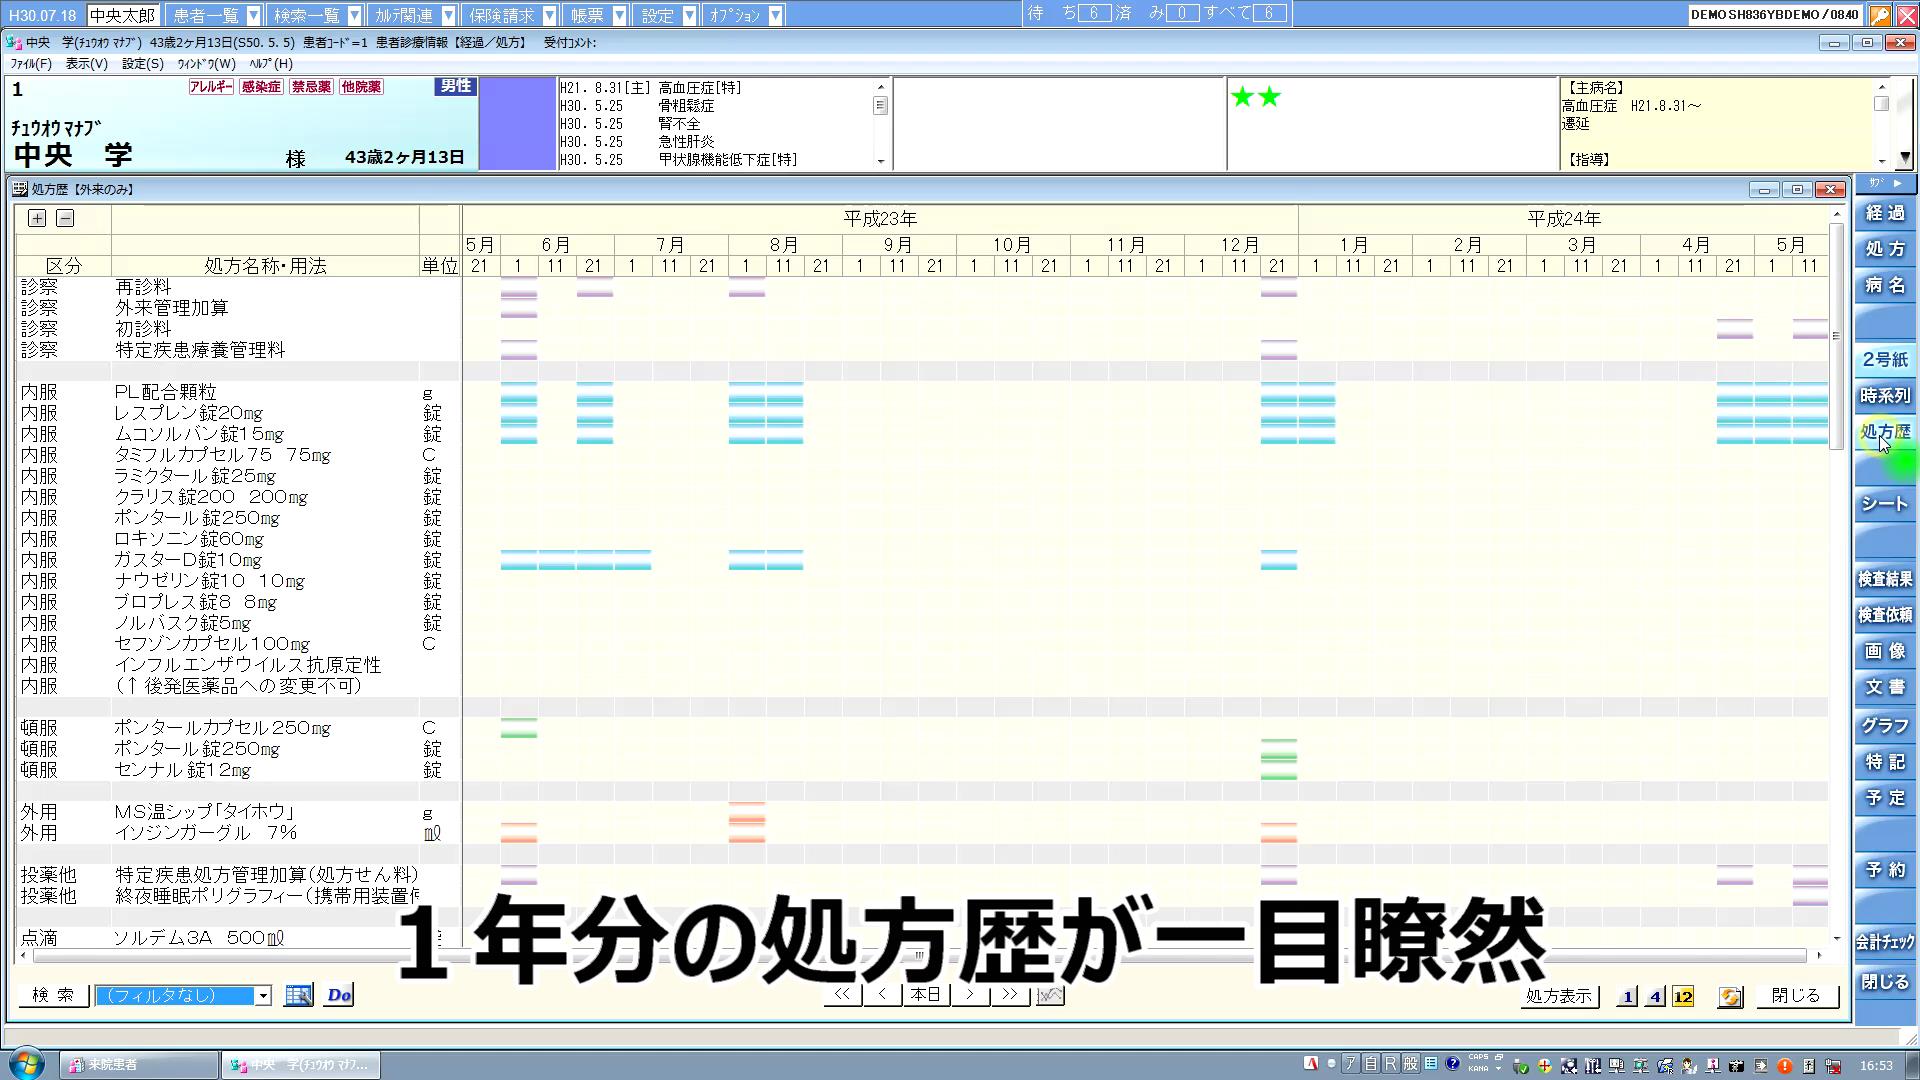
Task: Select 12-month view button
Action: 1683,996
